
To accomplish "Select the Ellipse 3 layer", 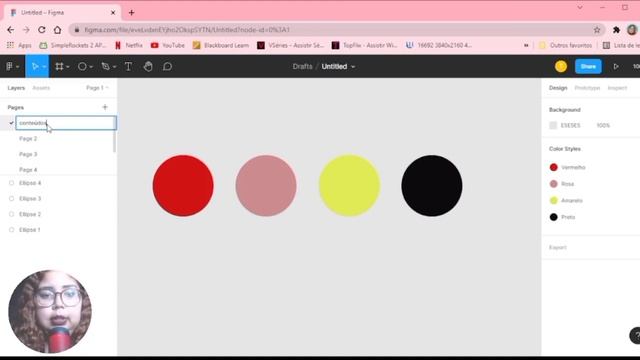I will [30, 199].
